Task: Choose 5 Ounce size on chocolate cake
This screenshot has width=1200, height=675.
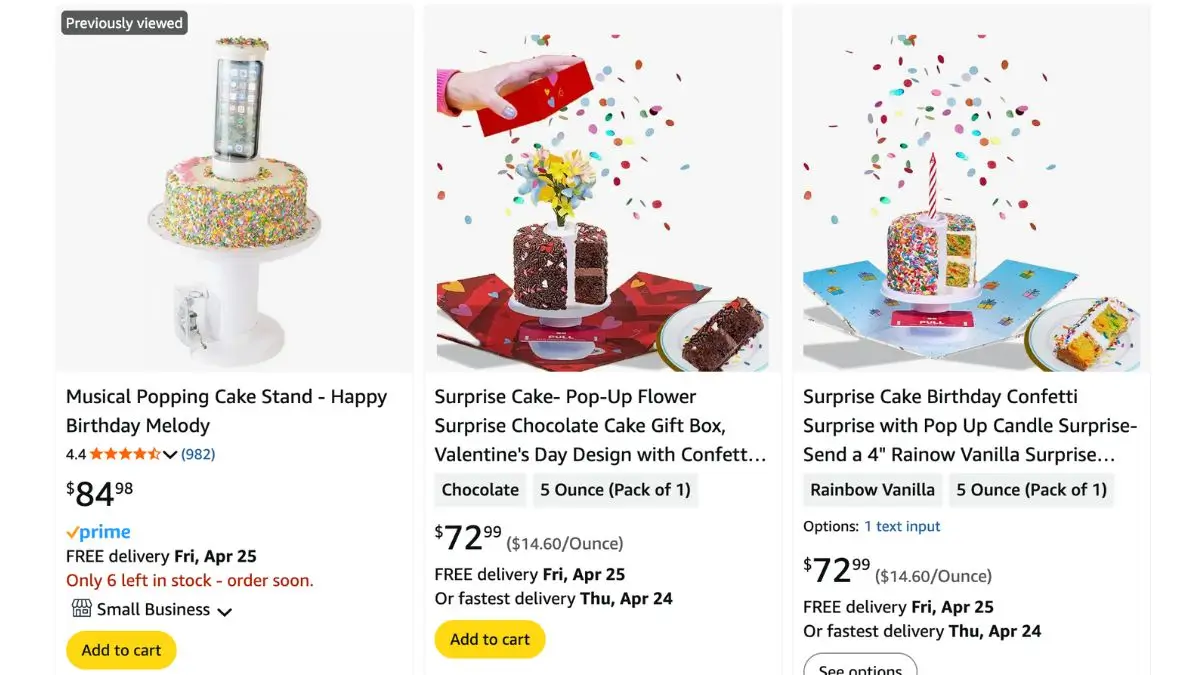Action: click(x=615, y=490)
